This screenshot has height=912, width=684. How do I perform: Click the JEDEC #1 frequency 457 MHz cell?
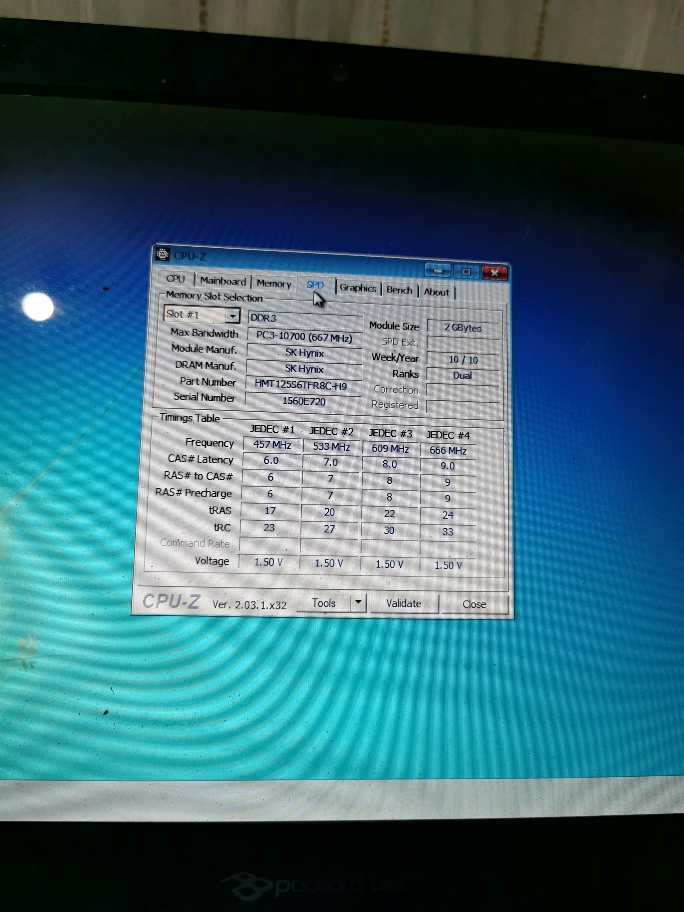(271, 444)
